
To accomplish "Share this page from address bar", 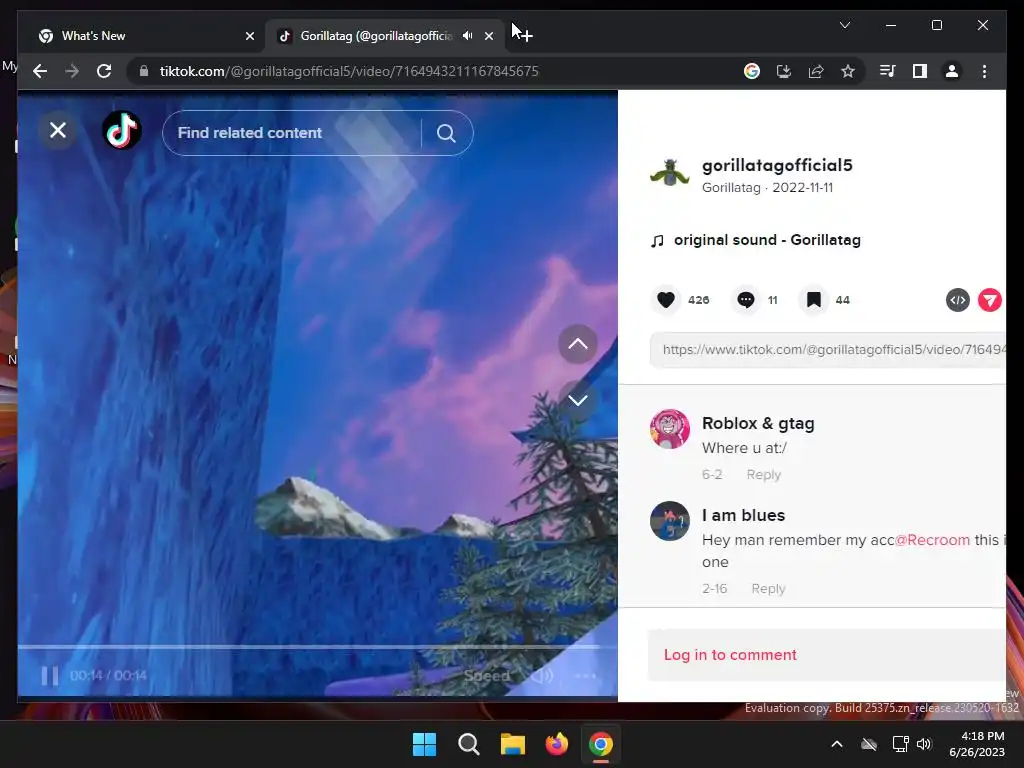I will point(816,71).
